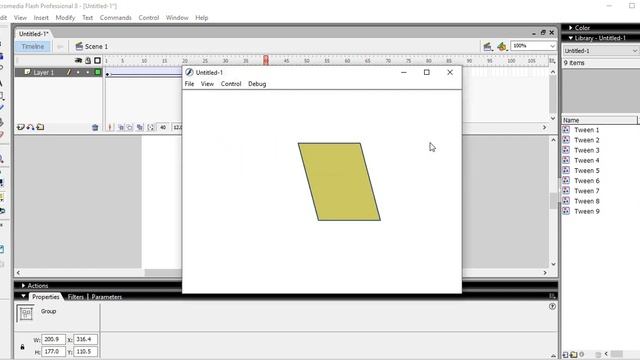
Task: Open the Insert menu in Flash
Action: (41, 18)
